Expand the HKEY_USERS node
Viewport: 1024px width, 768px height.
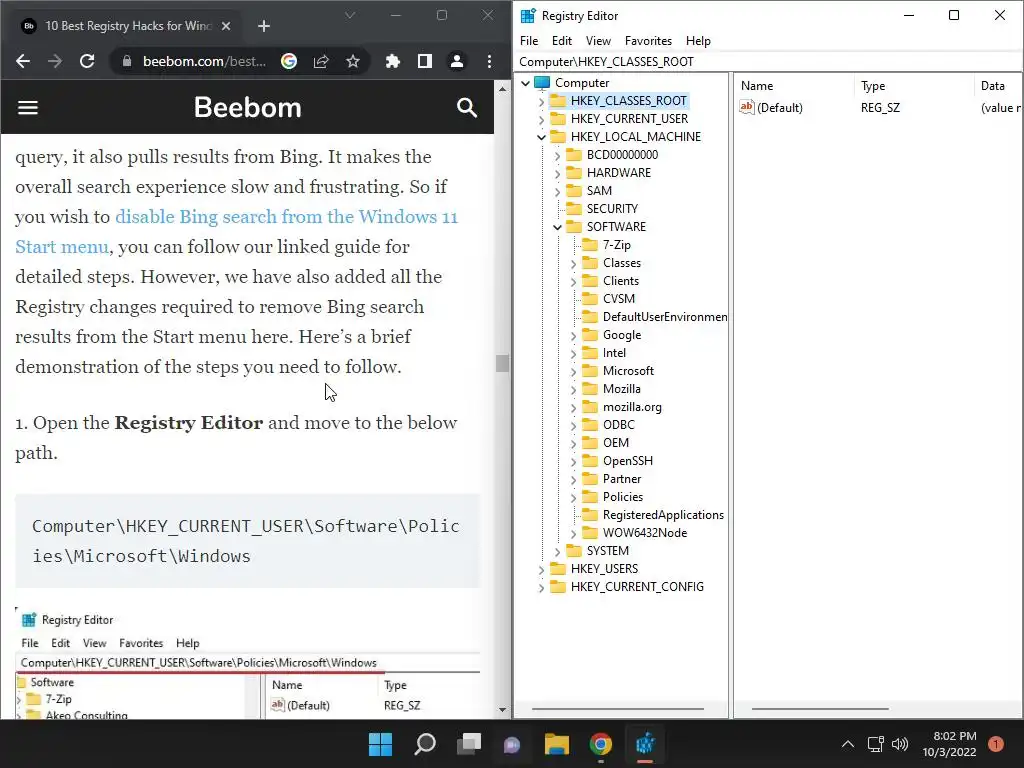[541, 569]
